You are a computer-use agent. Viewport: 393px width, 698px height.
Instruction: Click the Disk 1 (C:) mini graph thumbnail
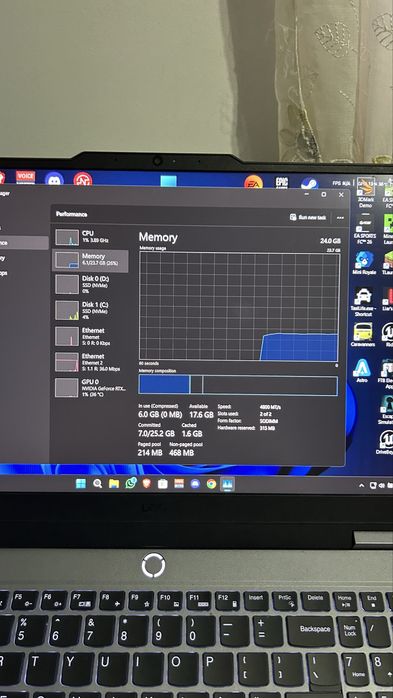click(x=67, y=310)
